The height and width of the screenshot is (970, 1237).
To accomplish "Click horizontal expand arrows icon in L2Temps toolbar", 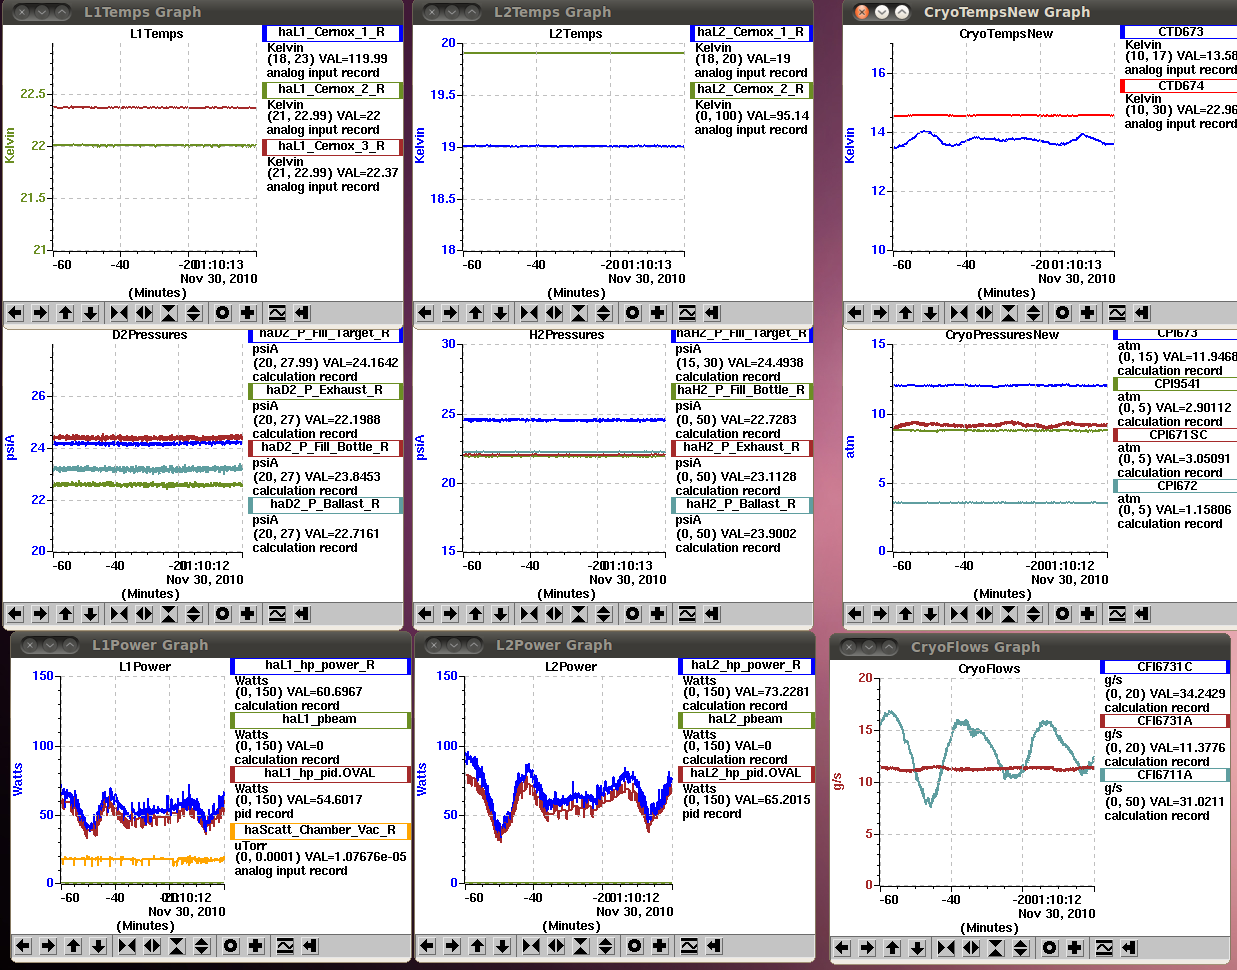I will pos(554,313).
